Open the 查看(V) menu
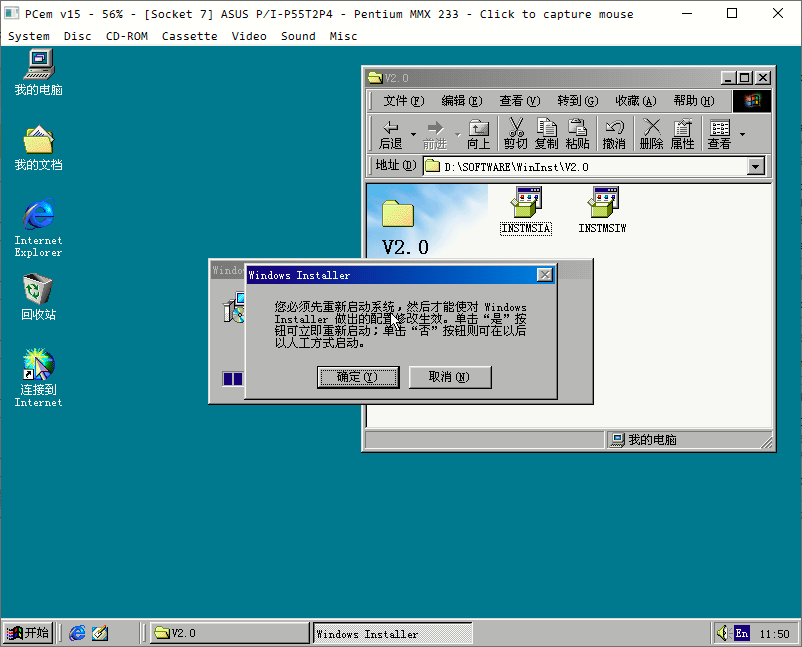 tap(519, 101)
